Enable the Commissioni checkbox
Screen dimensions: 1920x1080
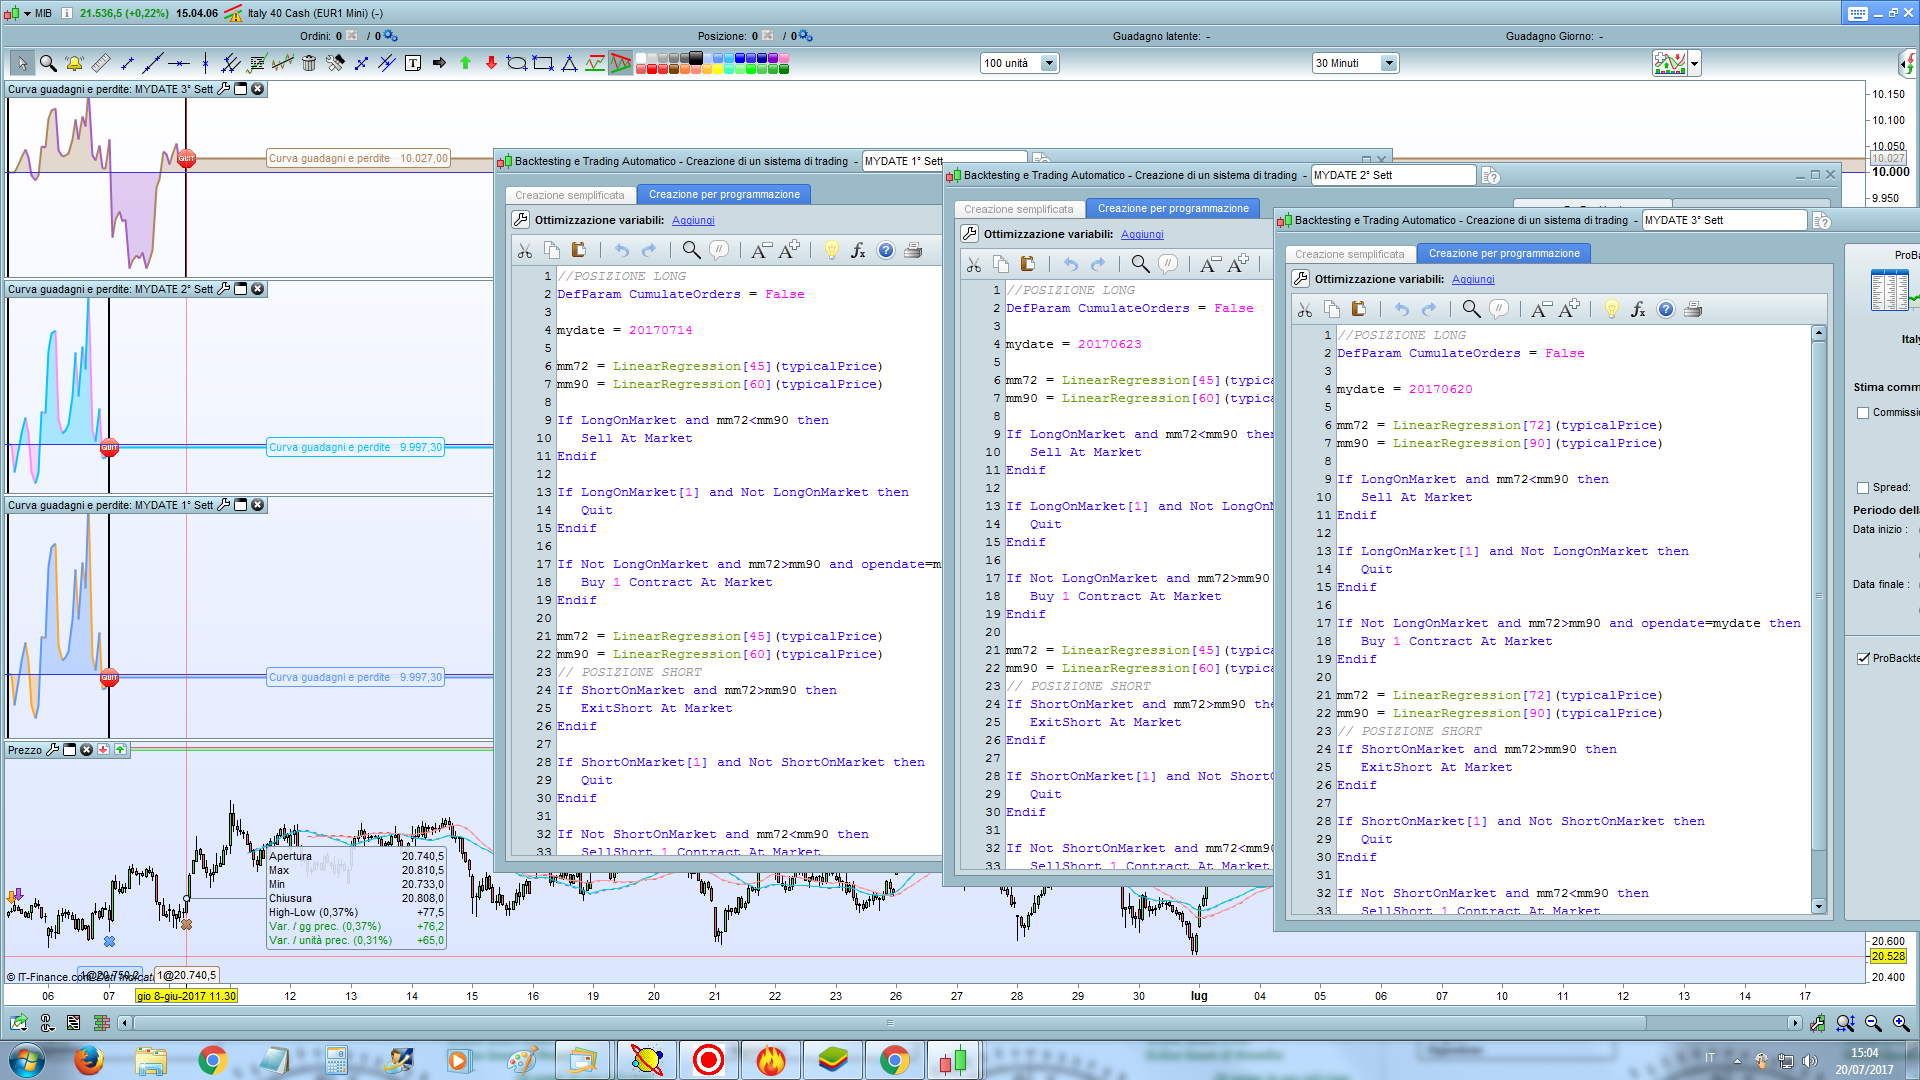click(x=1863, y=413)
